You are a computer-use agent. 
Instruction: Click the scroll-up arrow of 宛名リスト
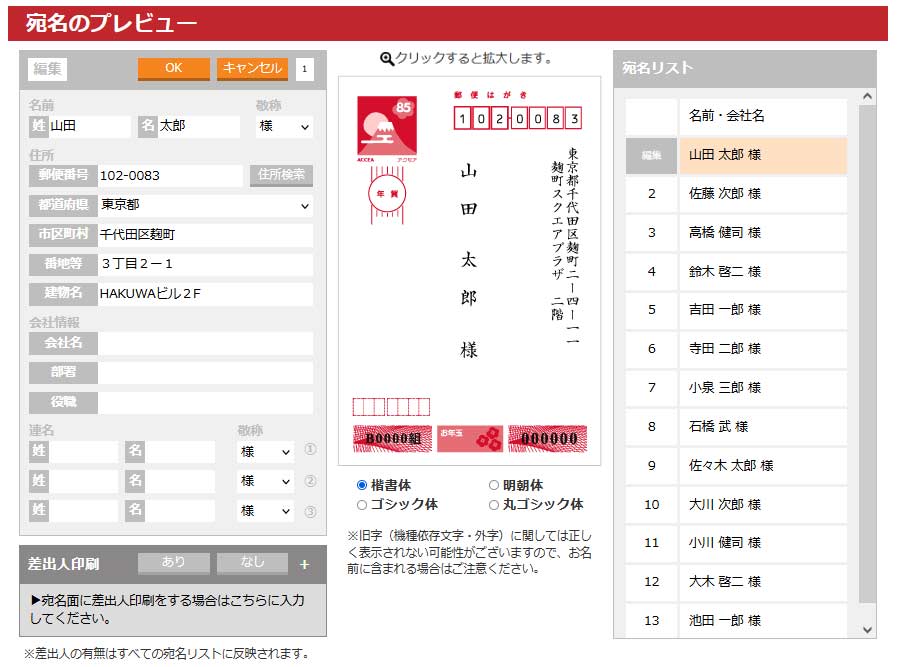point(867,97)
